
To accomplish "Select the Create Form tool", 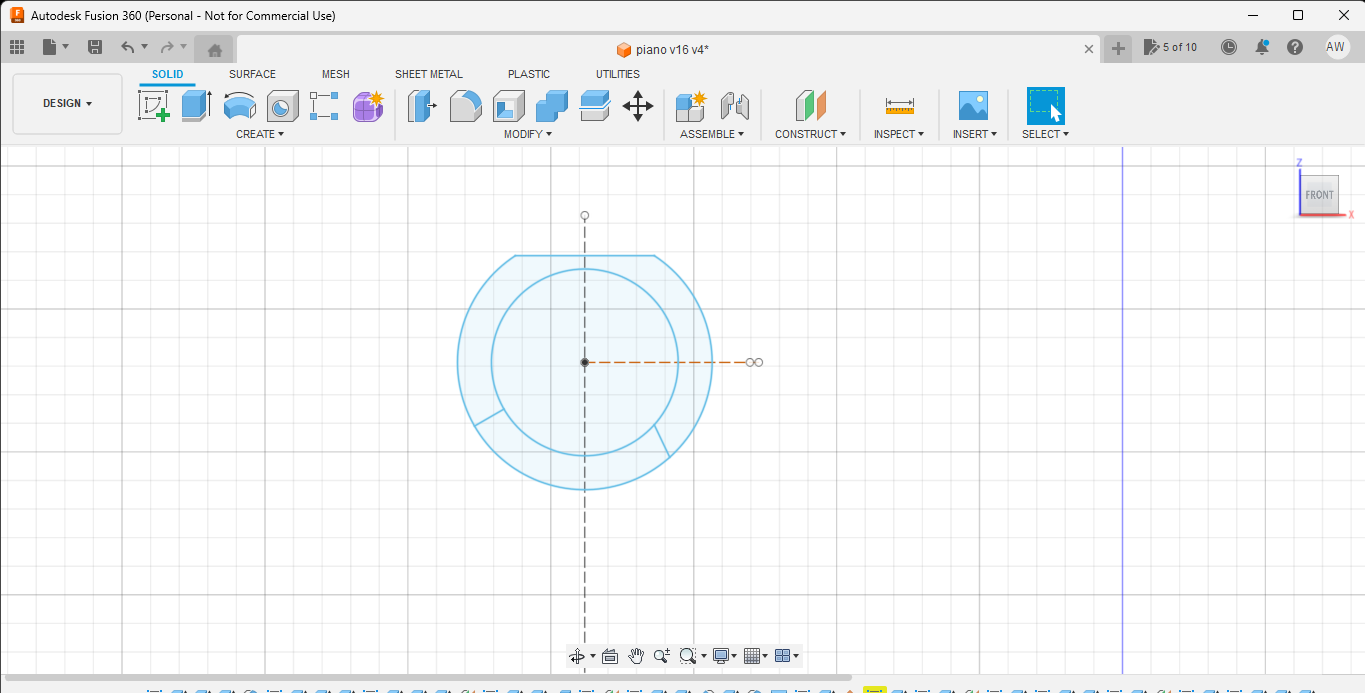I will pyautogui.click(x=368, y=105).
